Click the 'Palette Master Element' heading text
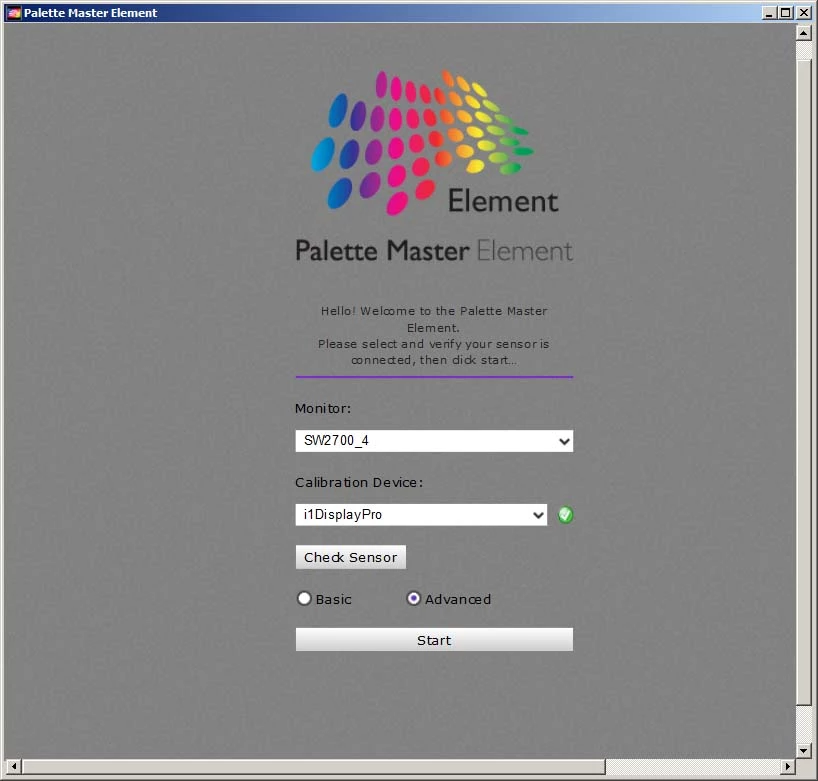This screenshot has height=781, width=818. point(434,251)
